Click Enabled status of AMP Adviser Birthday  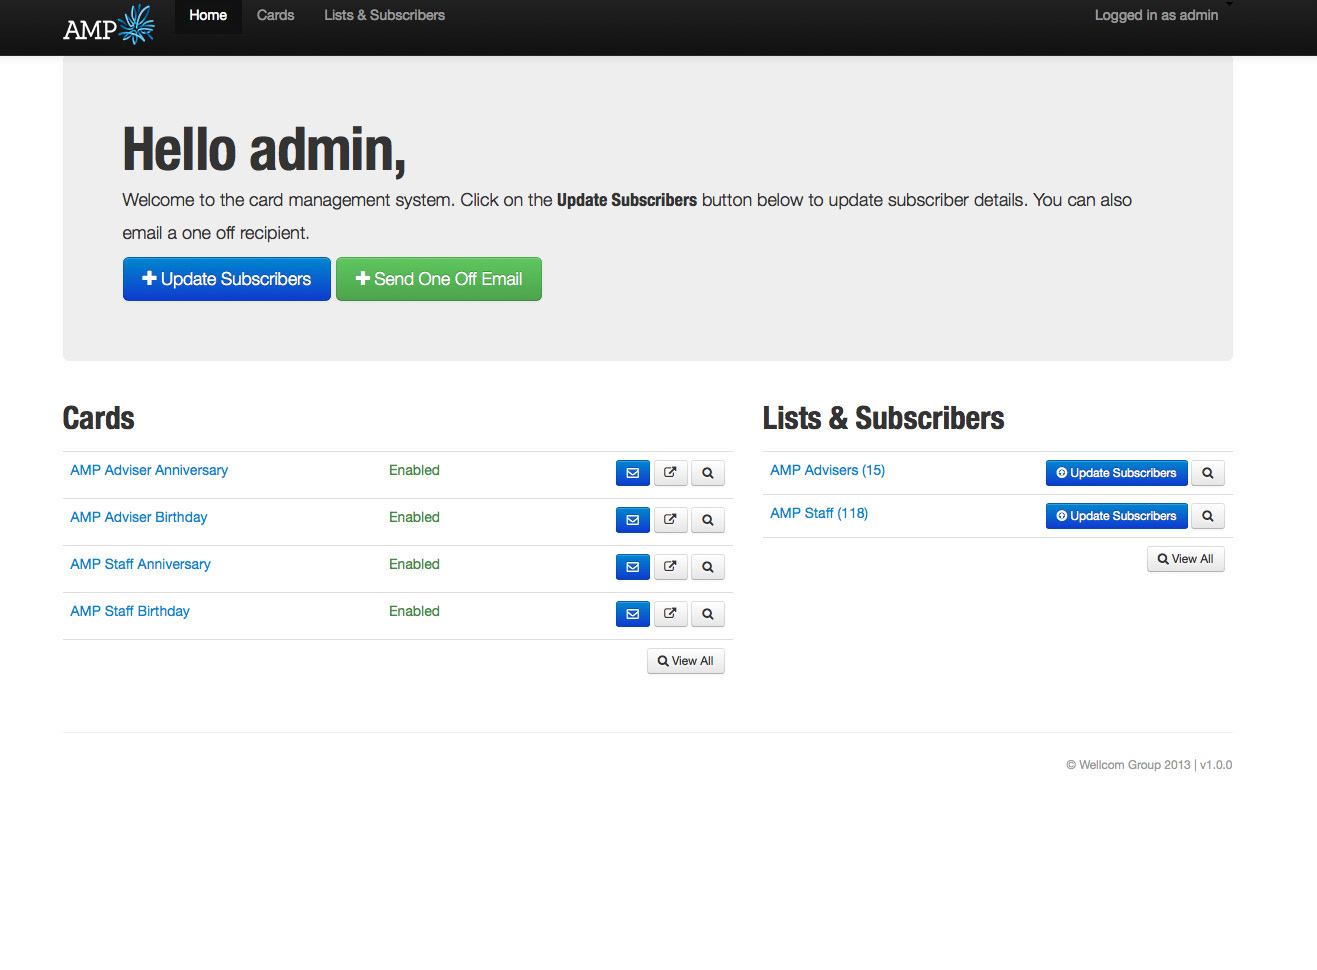pyautogui.click(x=414, y=517)
